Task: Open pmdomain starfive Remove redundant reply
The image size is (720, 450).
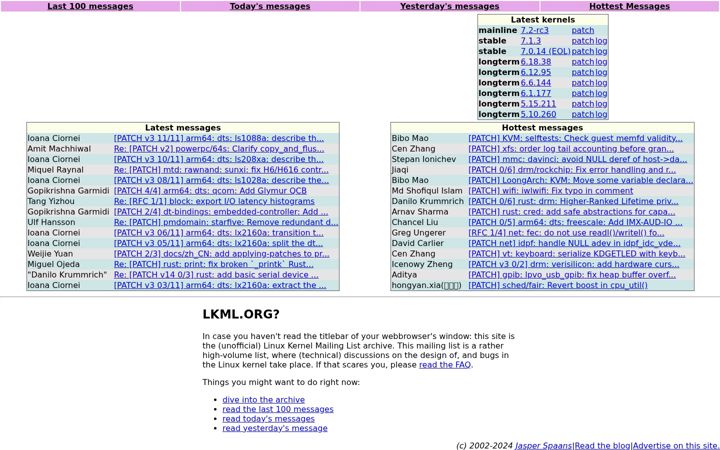Action: 226,222
